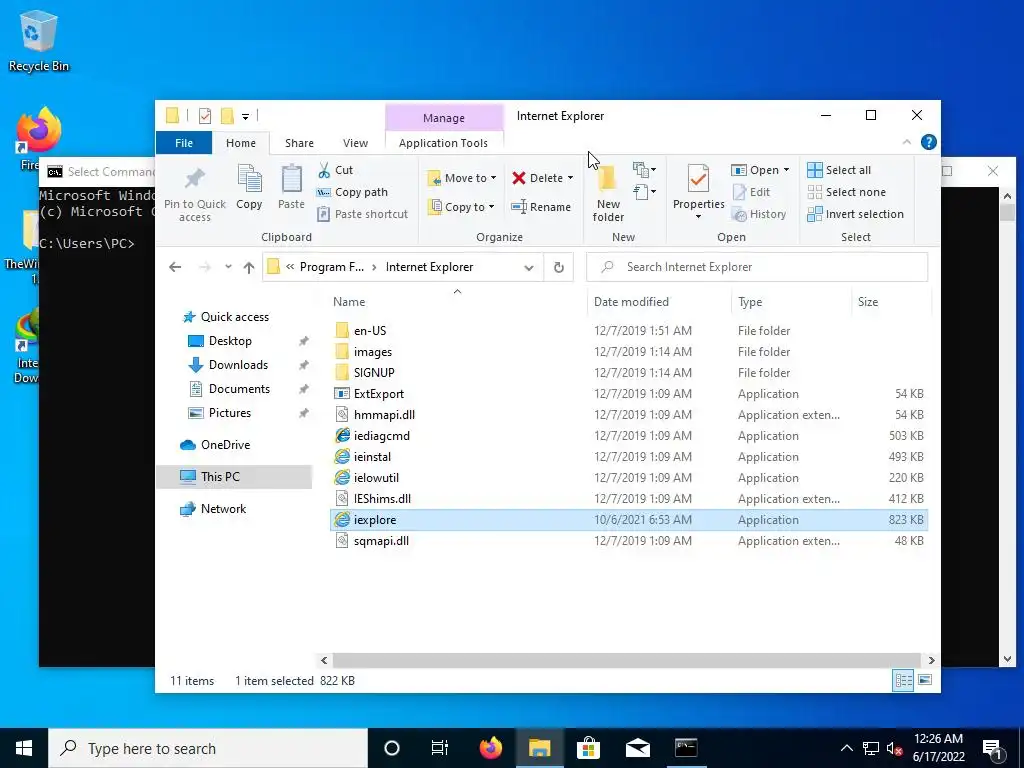Switch to Large icons view in status bar
This screenshot has height=768, width=1024.
tap(925, 680)
